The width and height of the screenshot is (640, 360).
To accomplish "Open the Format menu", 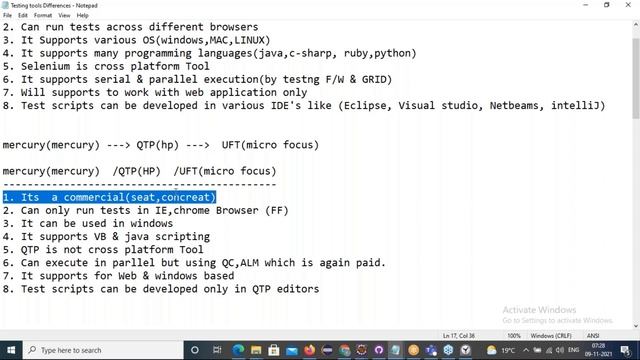I will 43,16.
